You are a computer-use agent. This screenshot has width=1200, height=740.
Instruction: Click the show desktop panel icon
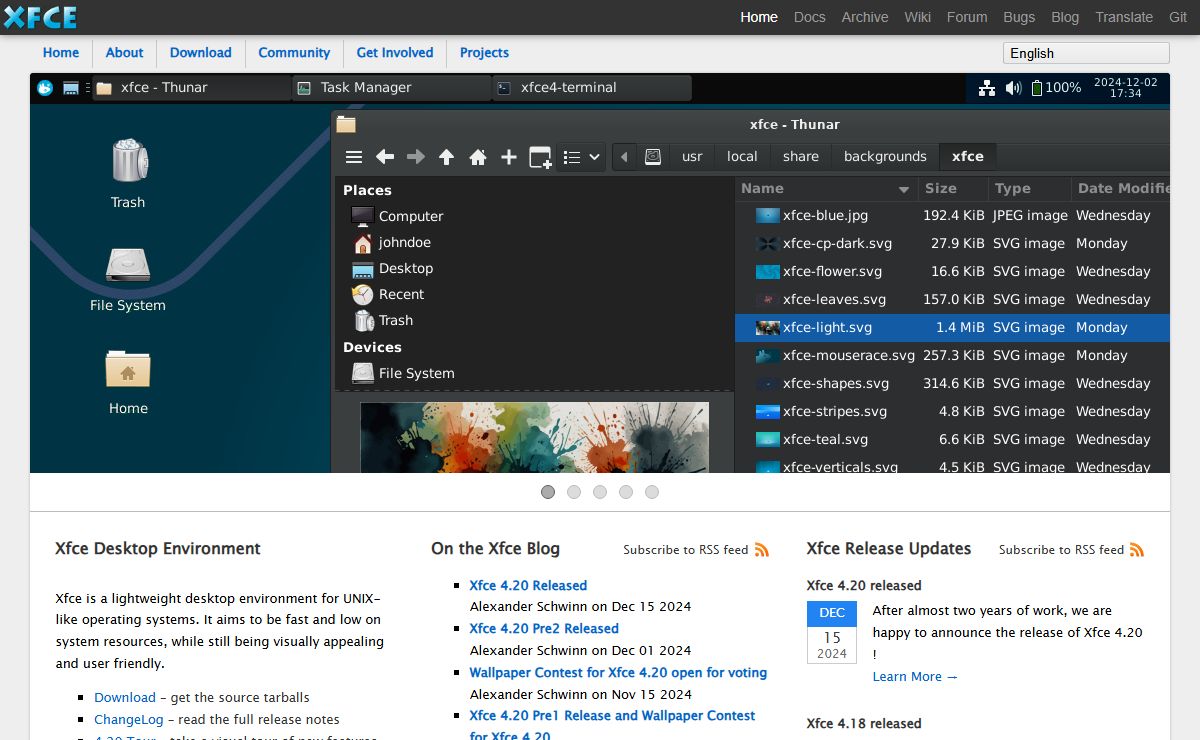pos(71,88)
